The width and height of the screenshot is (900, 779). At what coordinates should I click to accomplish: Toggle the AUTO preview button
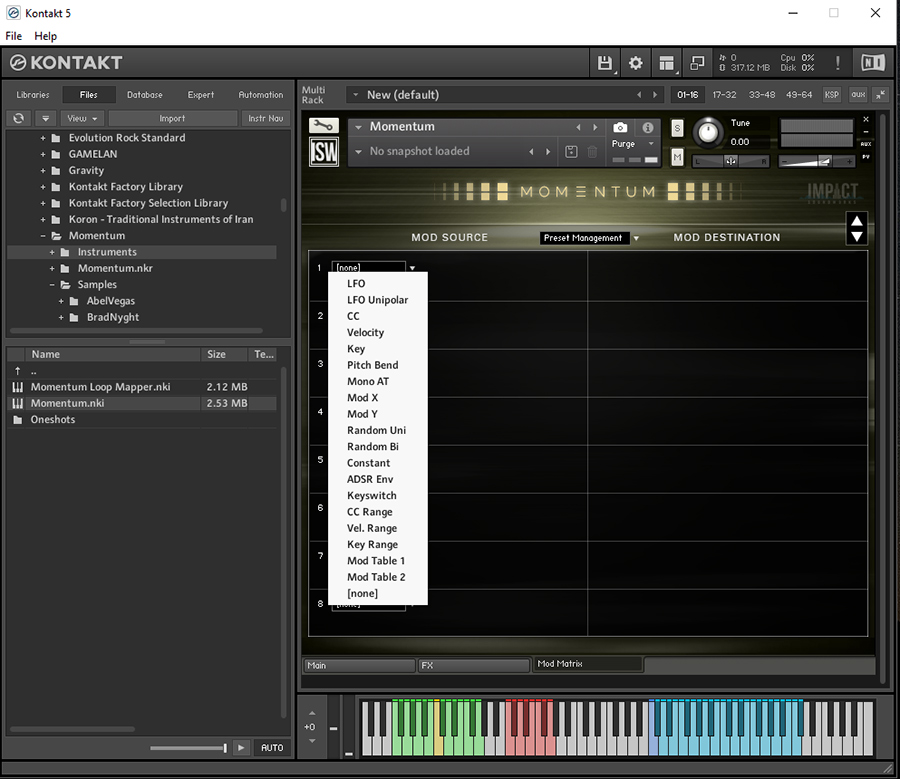click(x=272, y=747)
